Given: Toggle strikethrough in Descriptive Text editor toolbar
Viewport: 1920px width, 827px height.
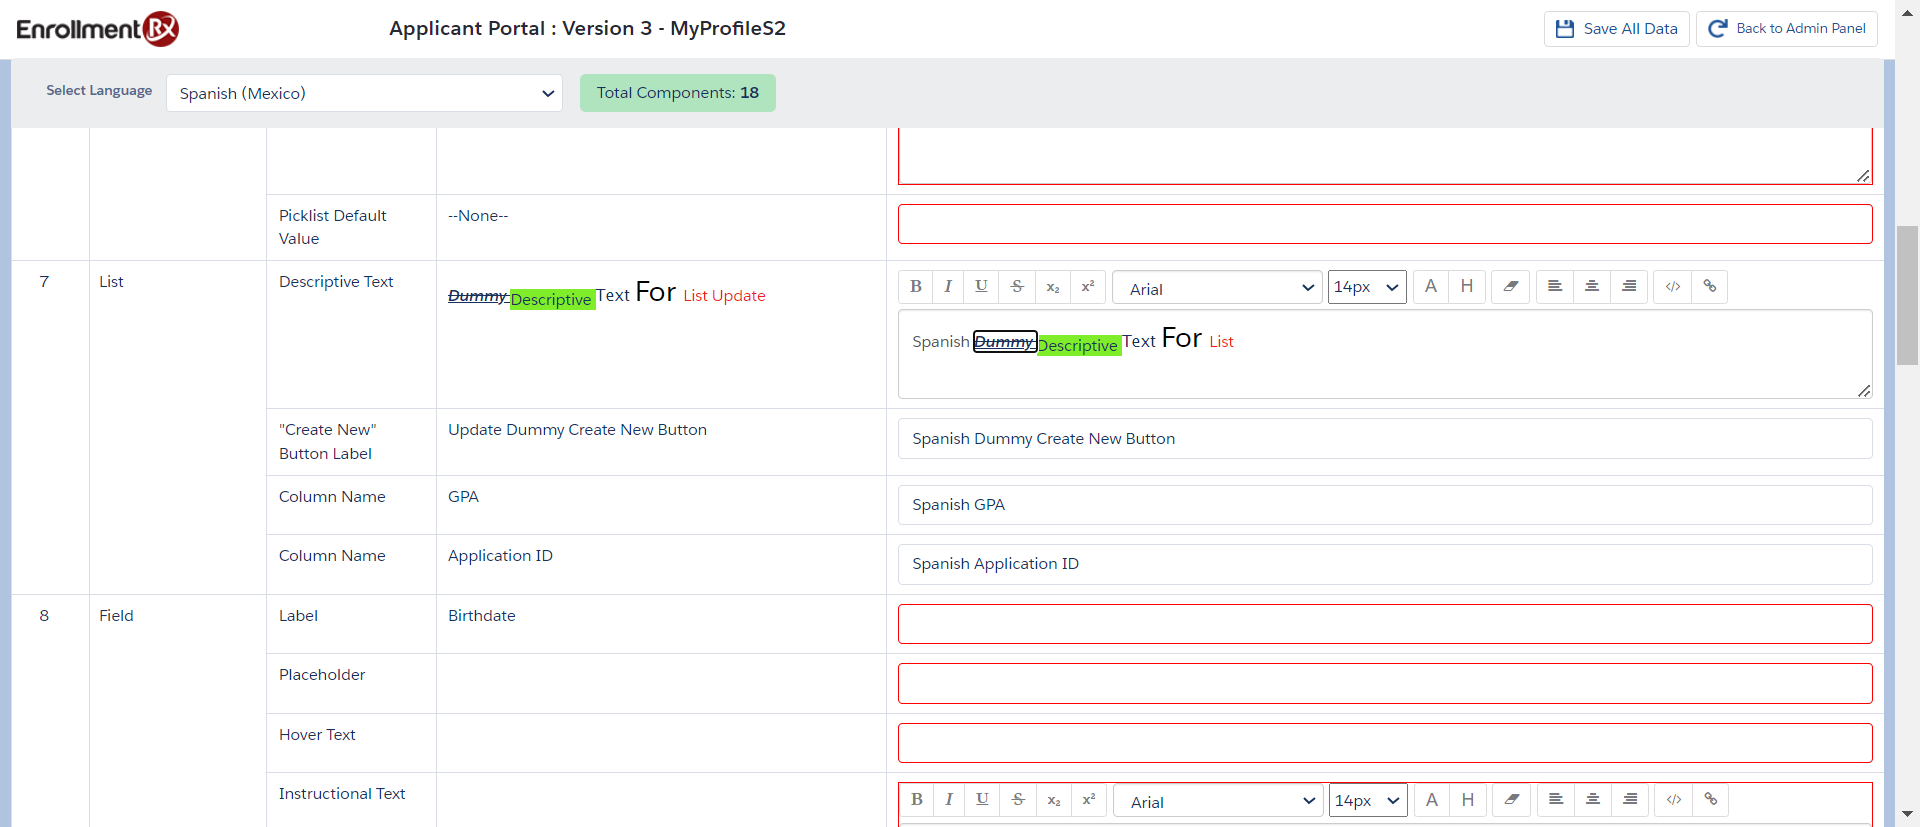Looking at the screenshot, I should (x=1017, y=287).
